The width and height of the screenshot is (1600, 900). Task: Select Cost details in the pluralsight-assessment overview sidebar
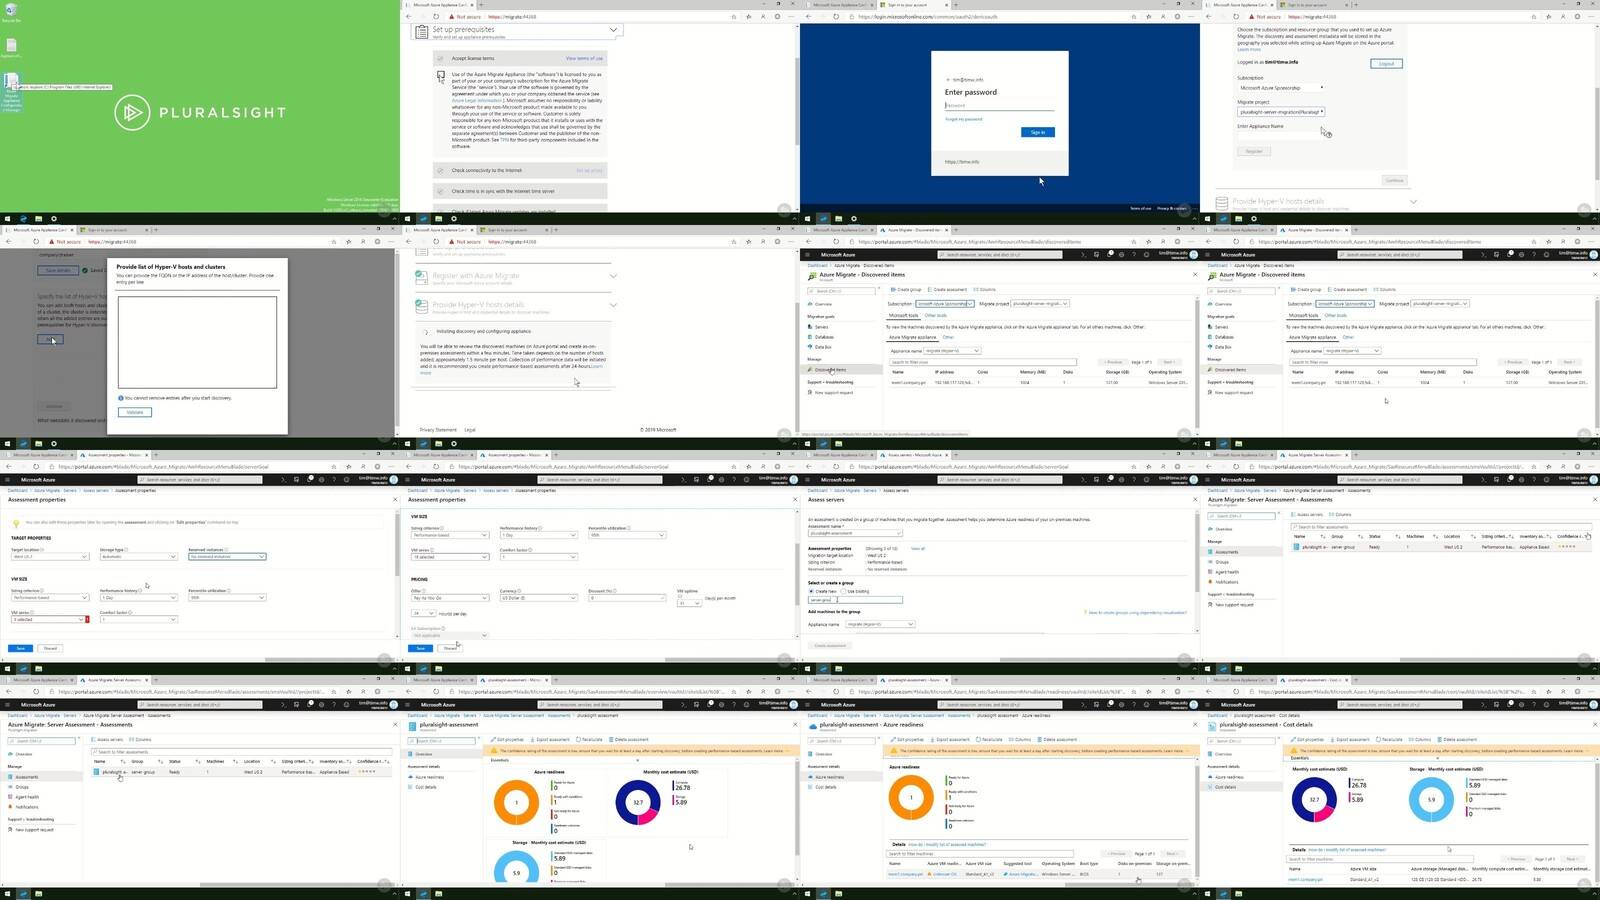(427, 787)
